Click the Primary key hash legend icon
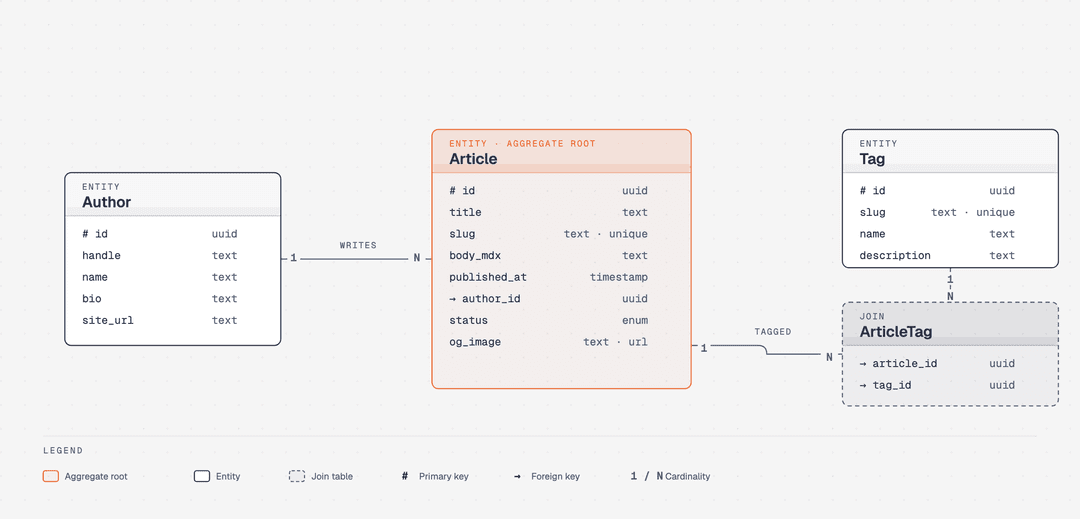The image size is (1080, 519). point(404,476)
